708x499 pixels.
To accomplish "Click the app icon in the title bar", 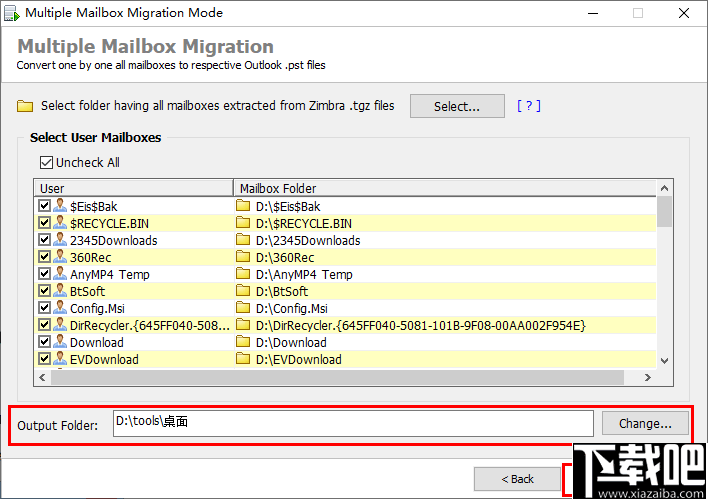I will (x=12, y=13).
